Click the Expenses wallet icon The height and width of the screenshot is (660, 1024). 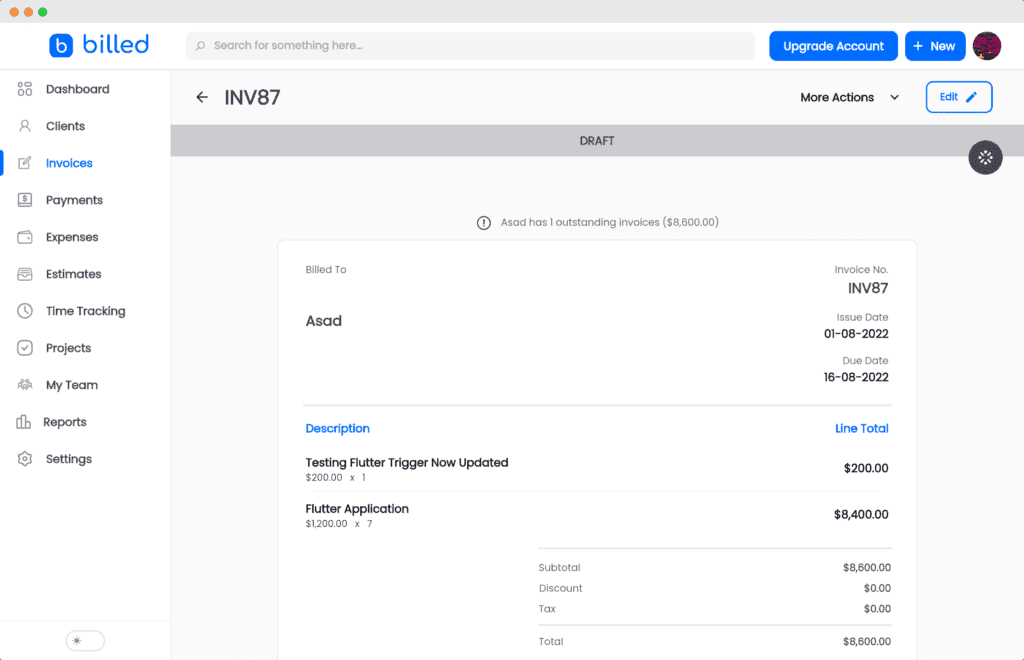(25, 237)
